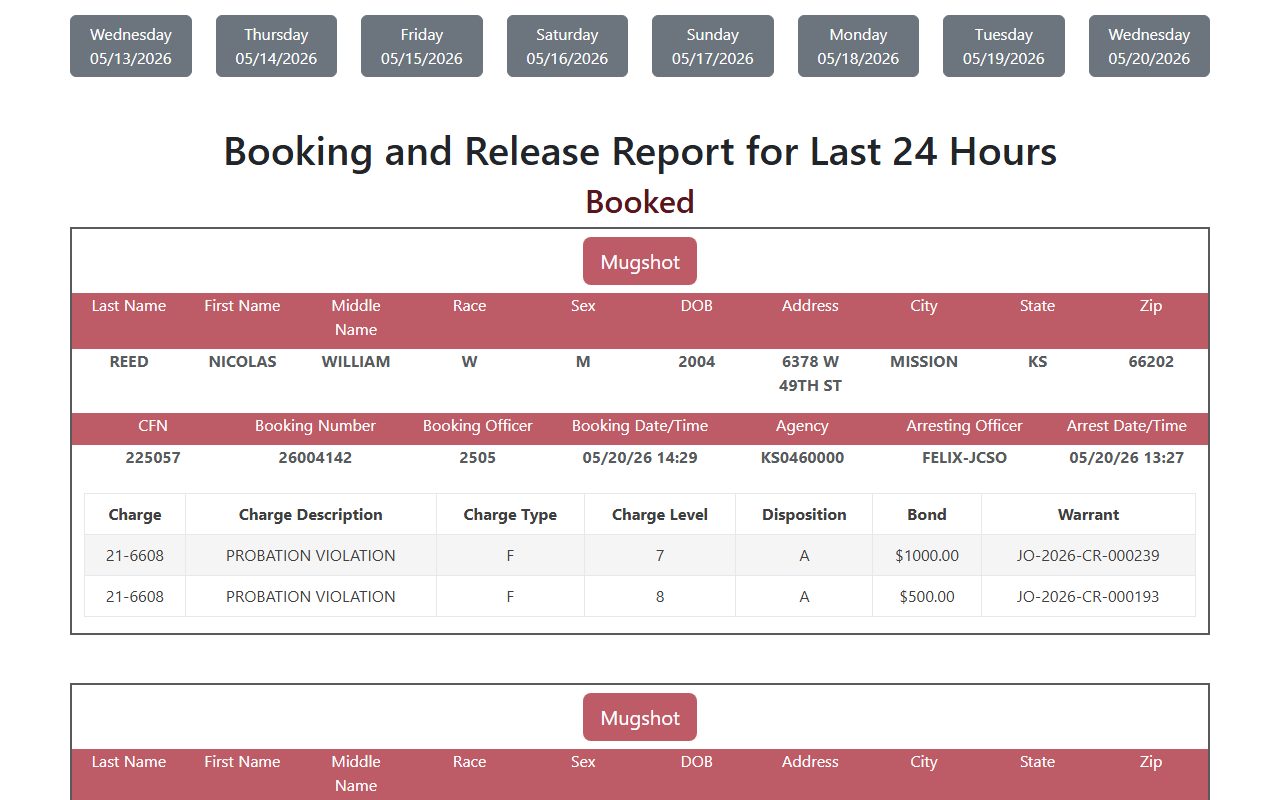
Task: Select the DOB value 2004
Action: click(x=697, y=362)
